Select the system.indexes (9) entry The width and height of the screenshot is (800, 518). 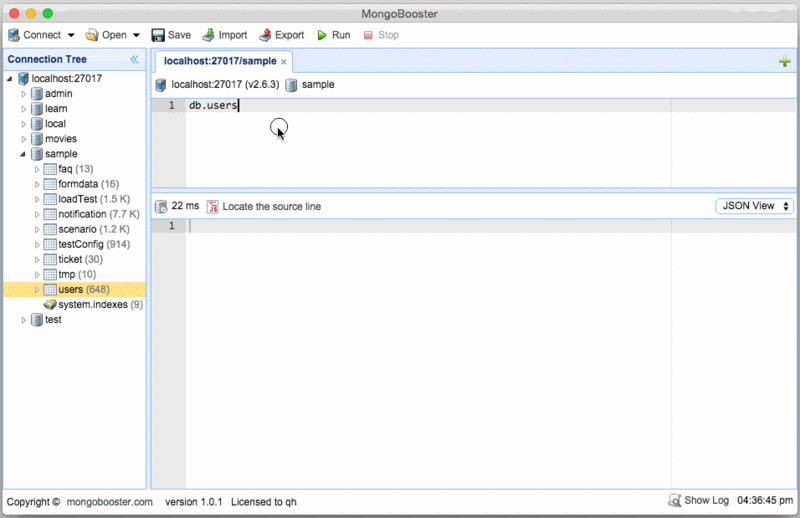(x=101, y=305)
